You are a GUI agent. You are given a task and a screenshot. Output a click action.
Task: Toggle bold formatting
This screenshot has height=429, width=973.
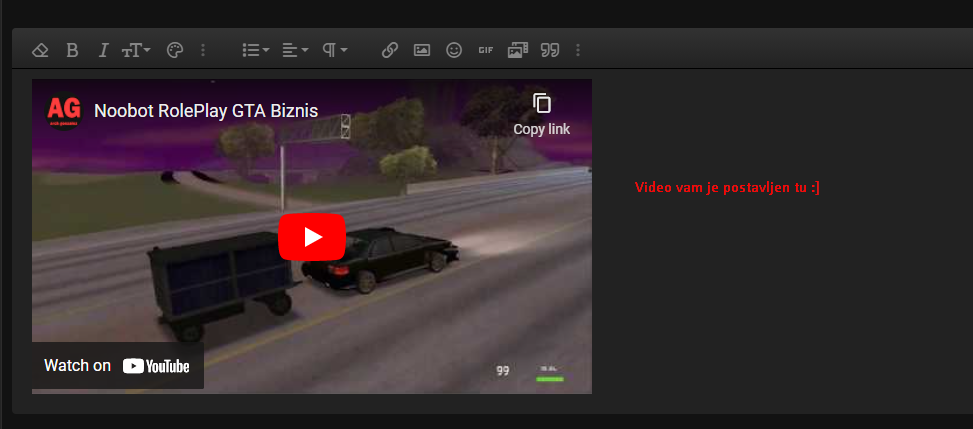pos(72,50)
